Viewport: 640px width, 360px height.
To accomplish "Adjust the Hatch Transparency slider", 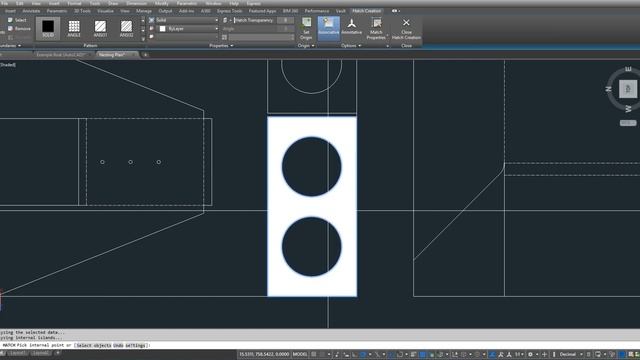I will 254,20.
